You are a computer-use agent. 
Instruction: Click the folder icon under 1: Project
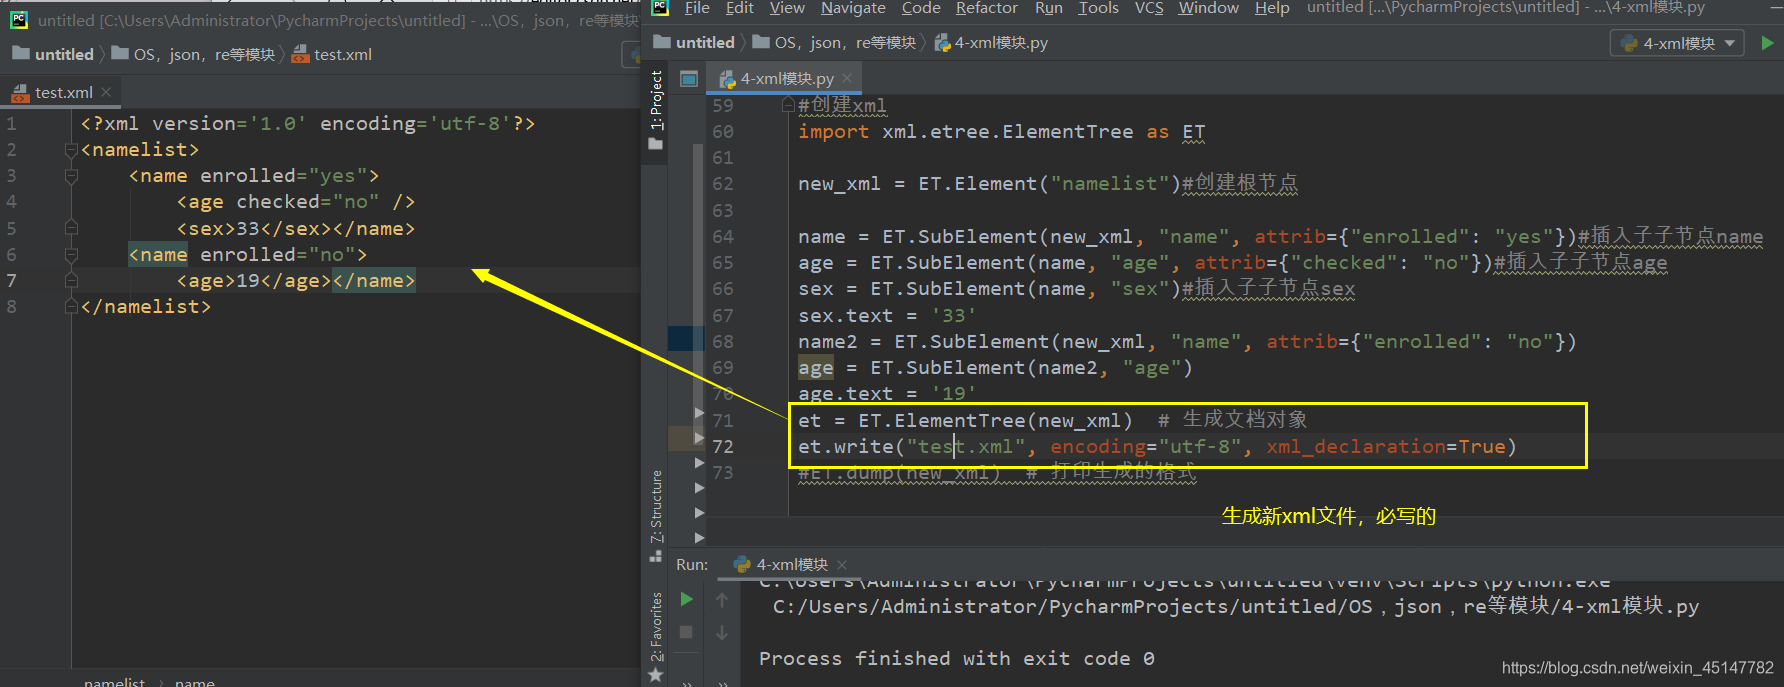(x=656, y=144)
